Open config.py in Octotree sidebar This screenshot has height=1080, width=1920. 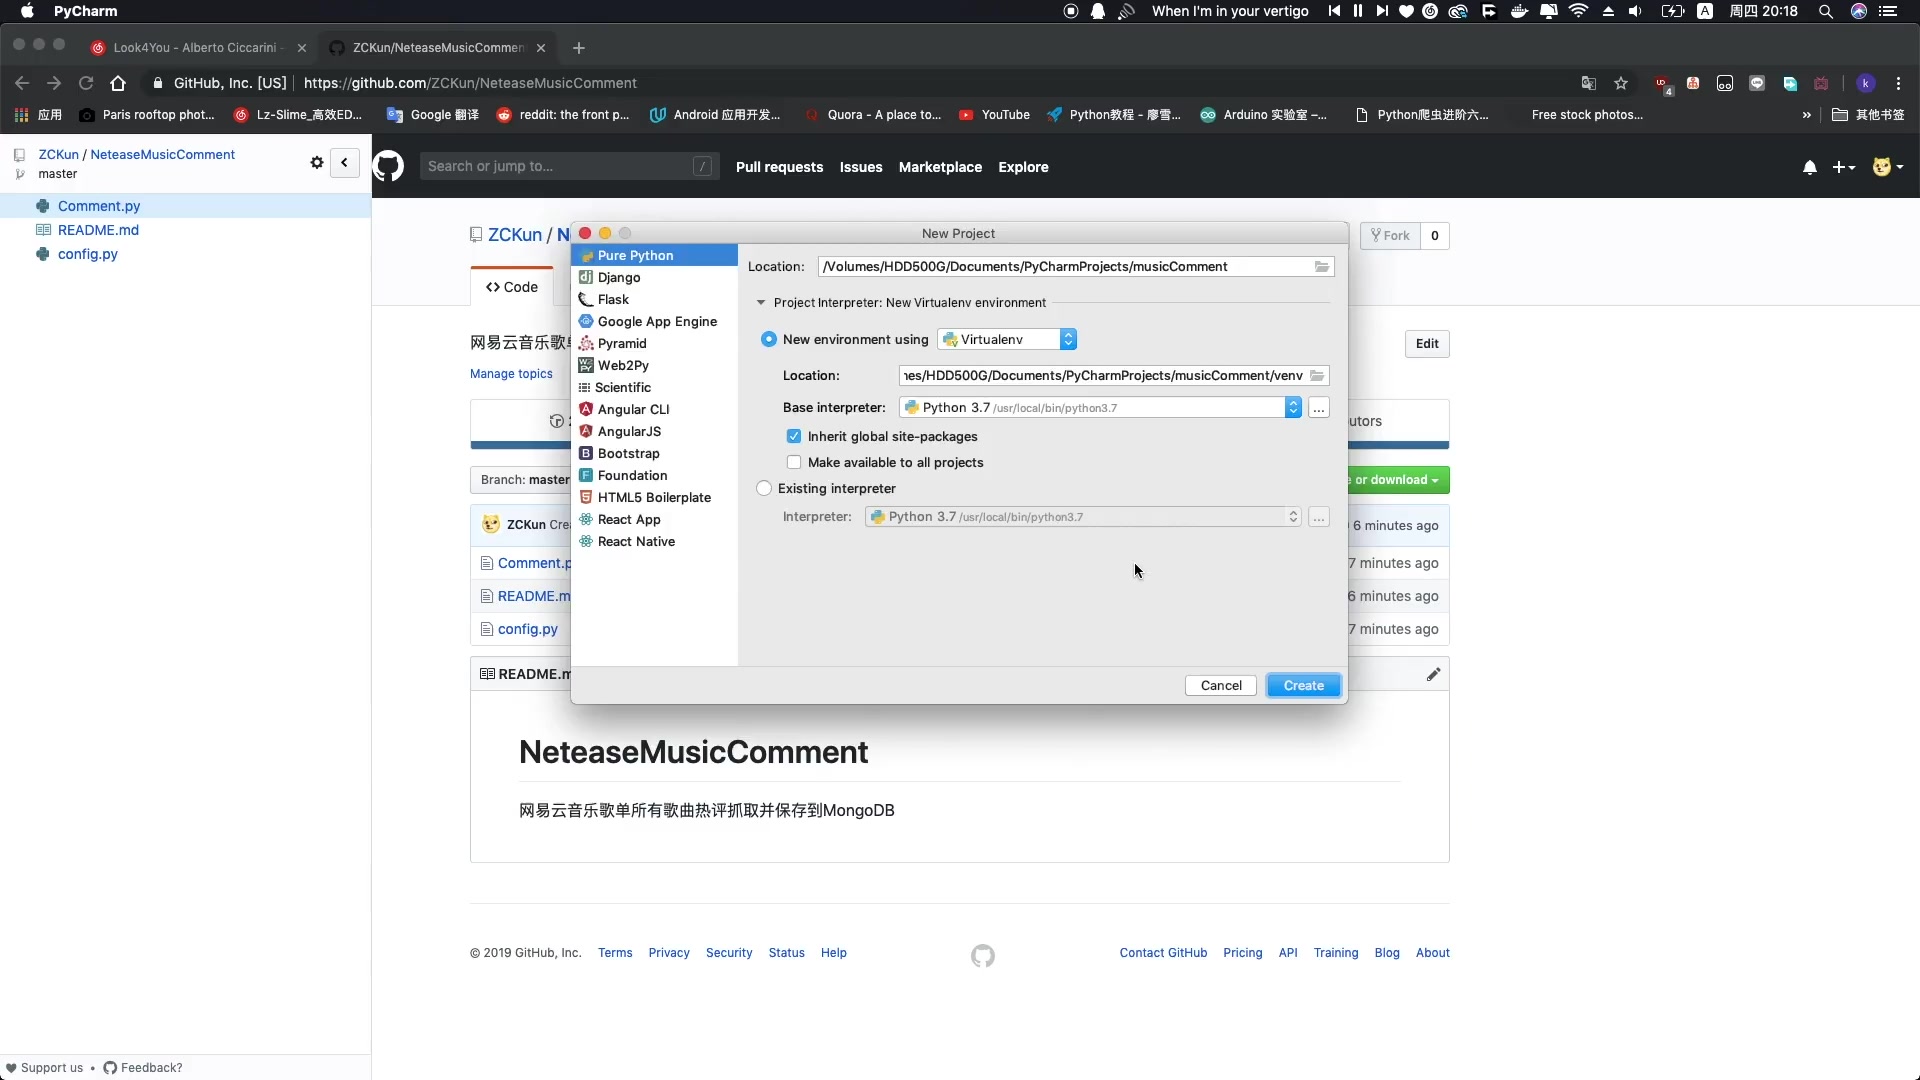(88, 254)
